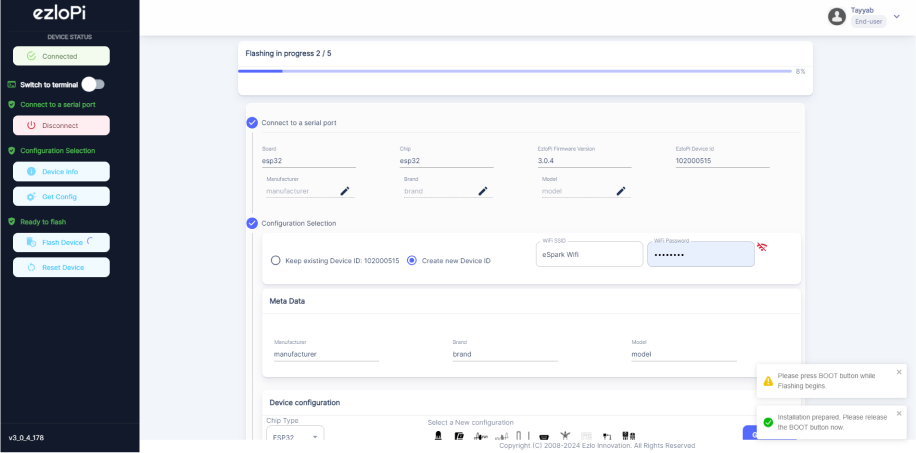Click the EzloPi Device Id 102000515 field
Screen dimensions: 916x453
(722, 161)
